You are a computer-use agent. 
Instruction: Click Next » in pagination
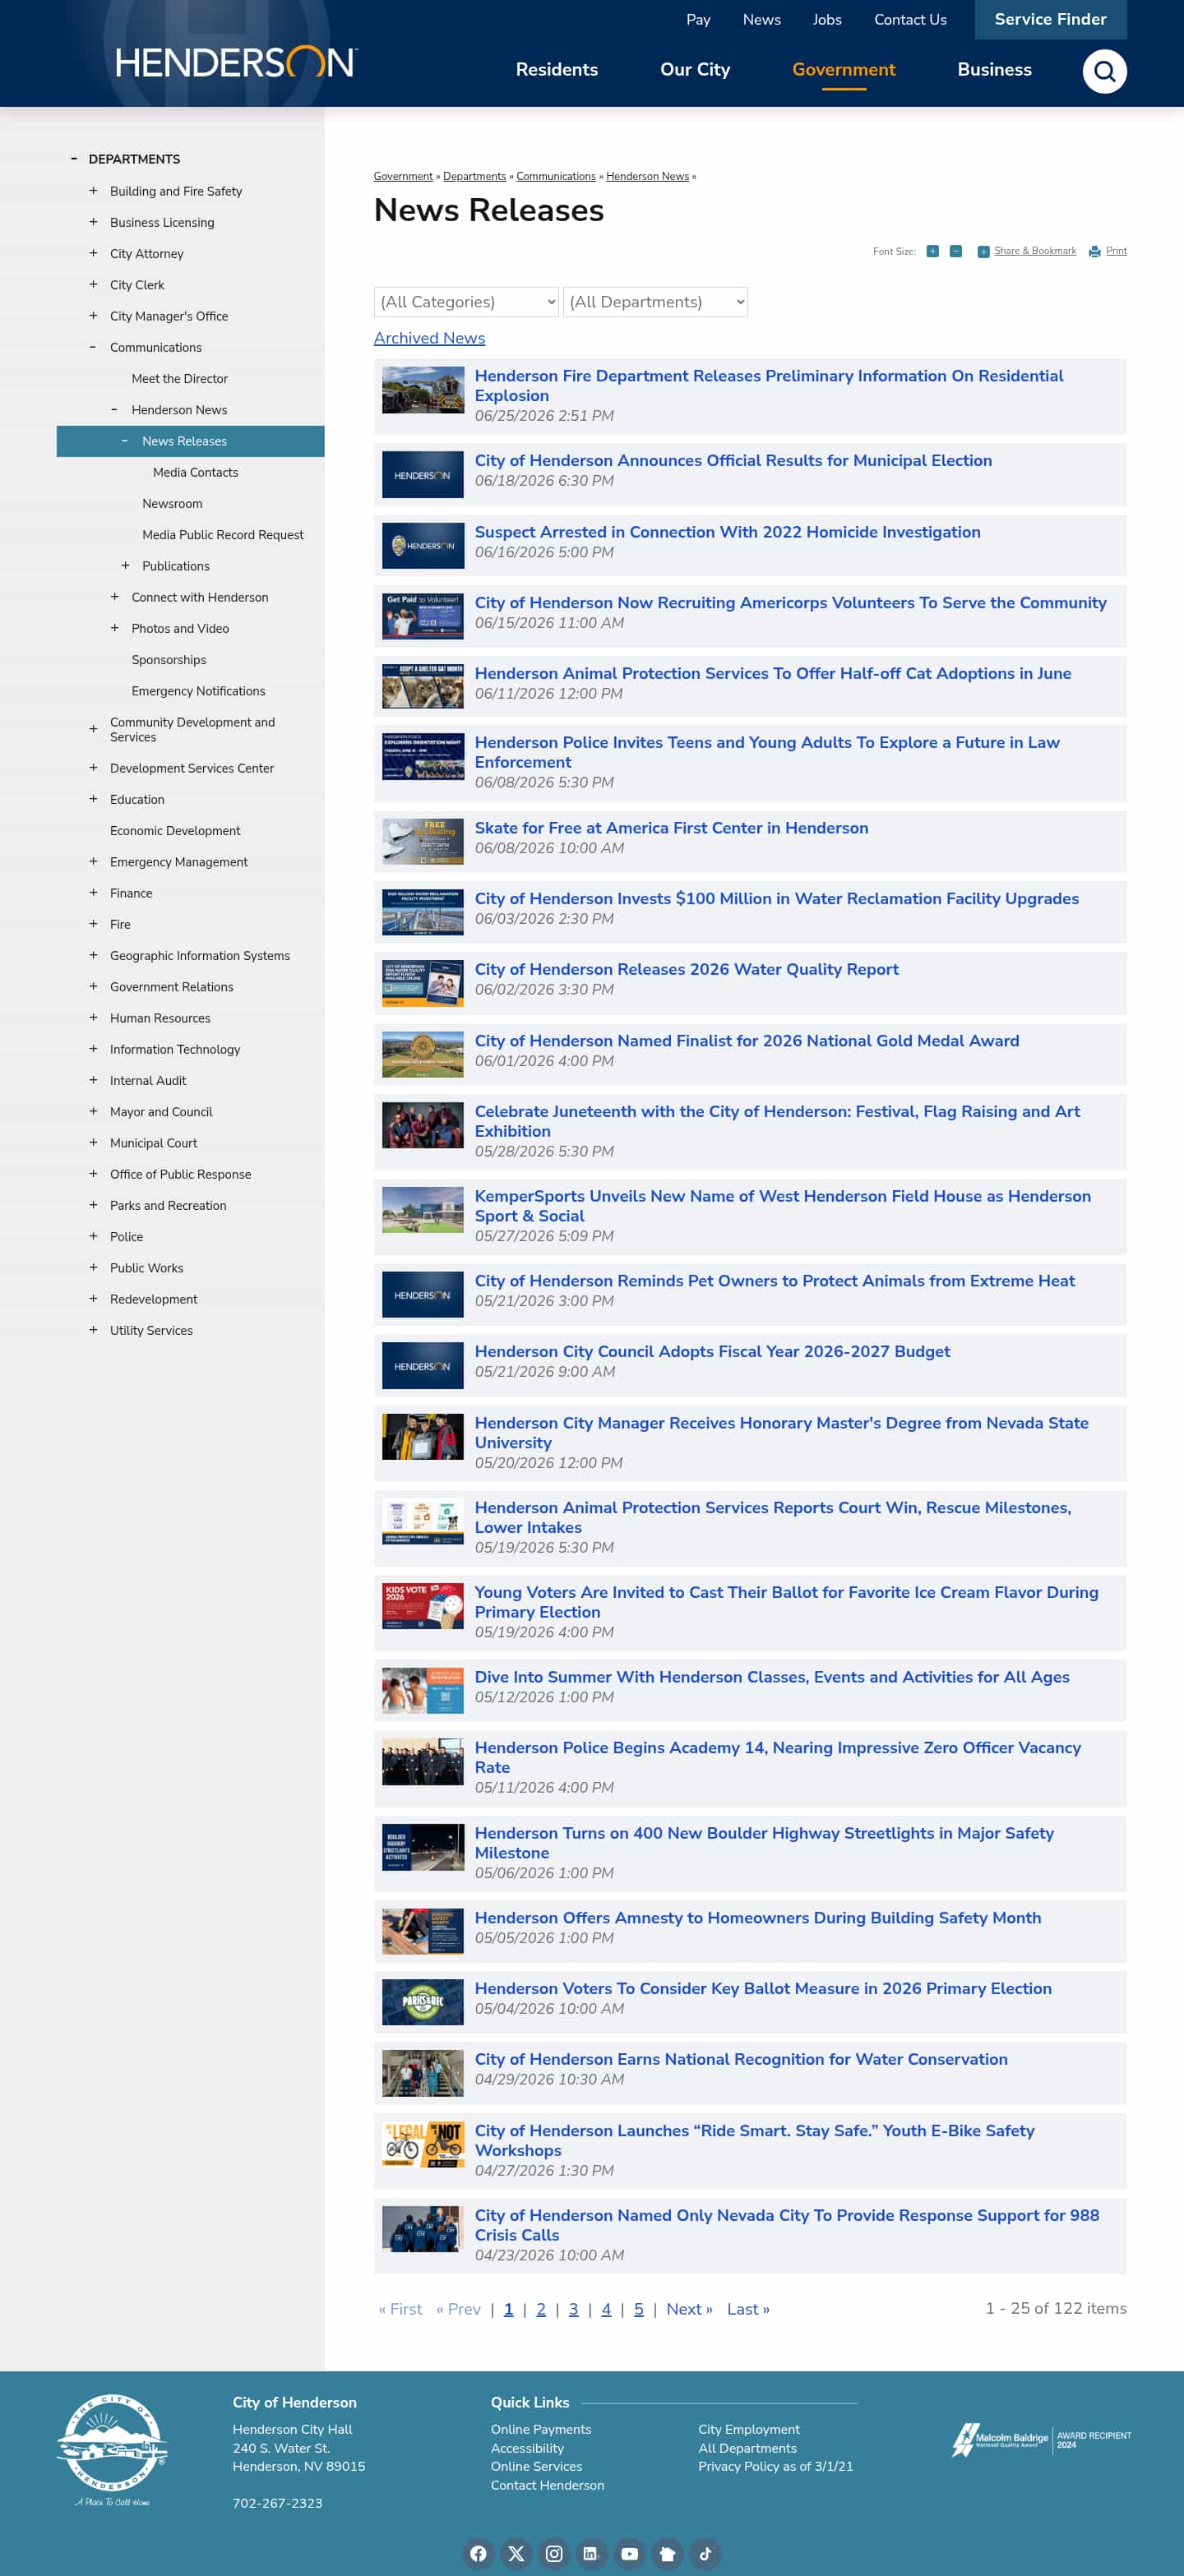click(689, 2308)
